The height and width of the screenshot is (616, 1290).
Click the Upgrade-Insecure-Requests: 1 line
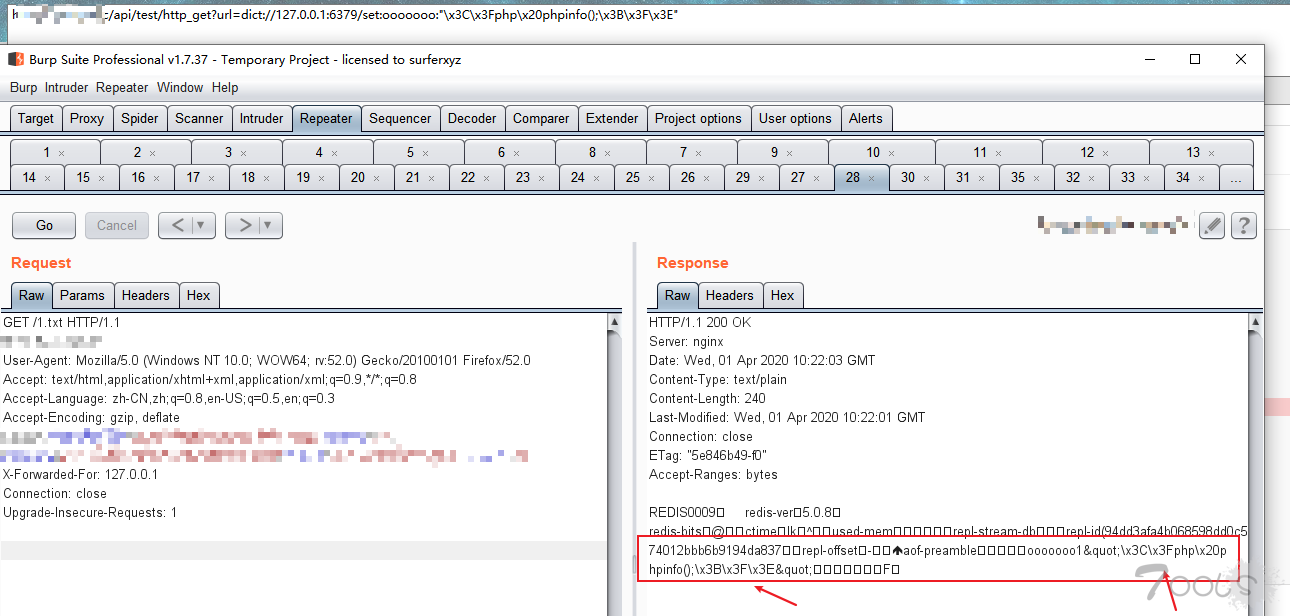click(x=90, y=513)
